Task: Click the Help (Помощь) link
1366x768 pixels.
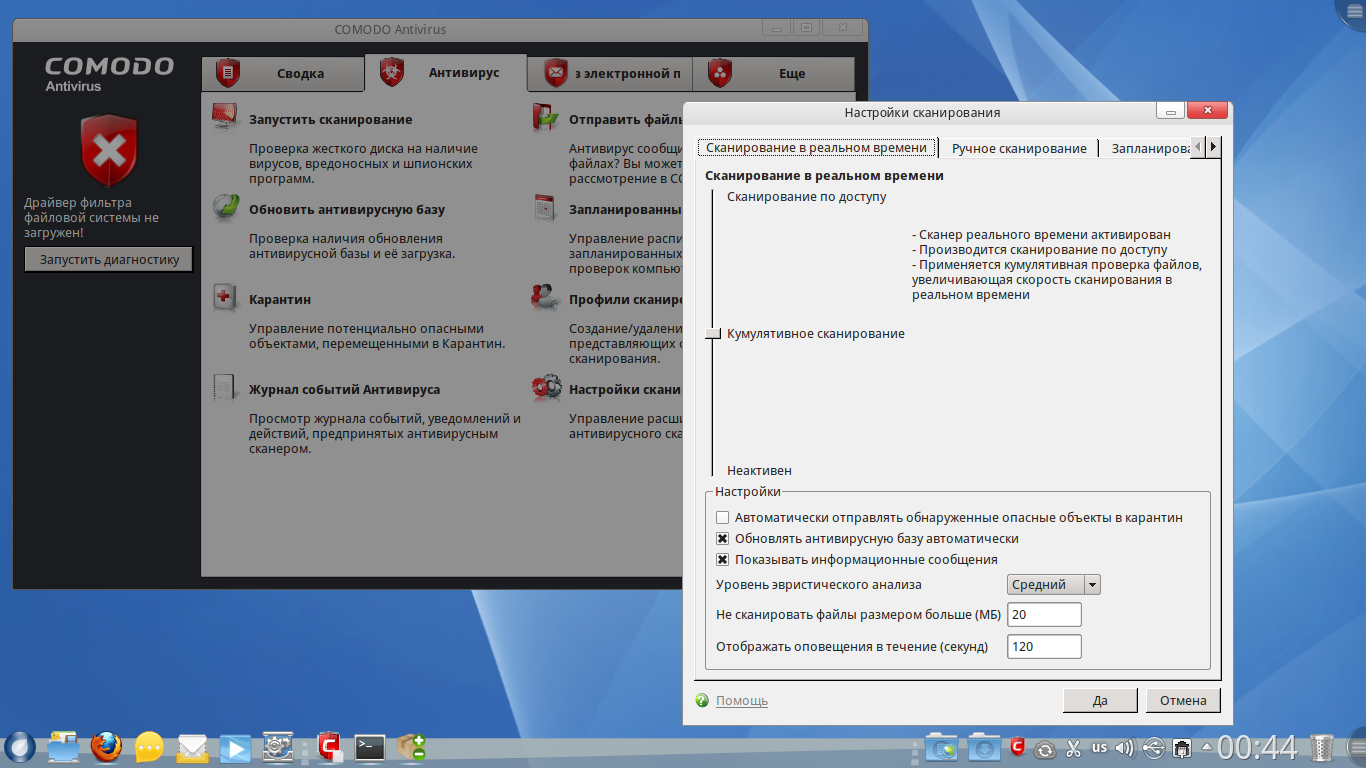Action: click(741, 701)
